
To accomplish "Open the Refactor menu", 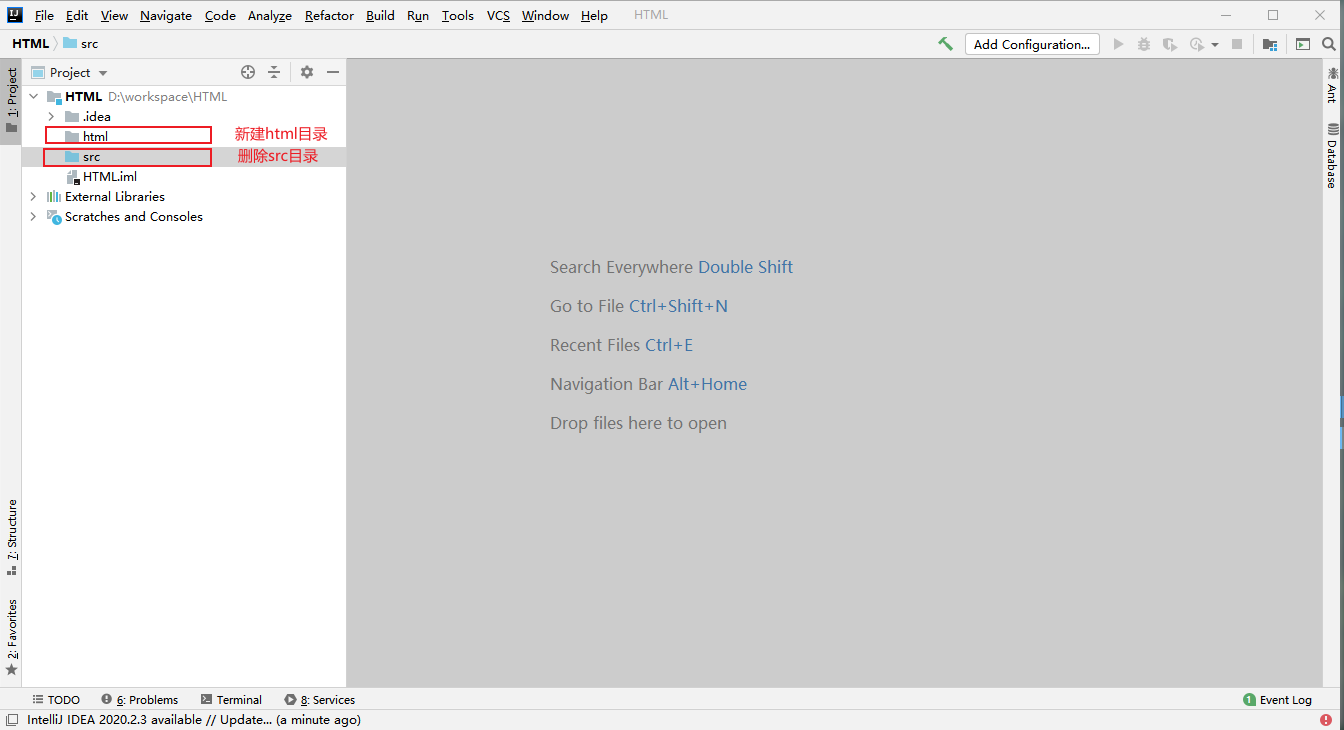I will pyautogui.click(x=329, y=15).
